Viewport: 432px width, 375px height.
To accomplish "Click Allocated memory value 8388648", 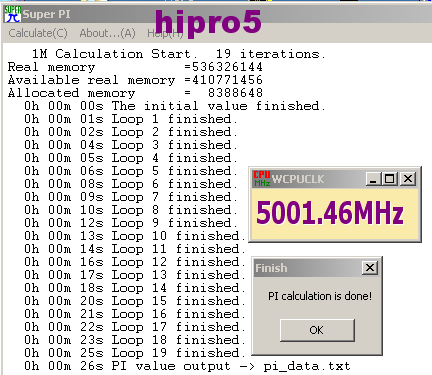I will tap(235, 93).
